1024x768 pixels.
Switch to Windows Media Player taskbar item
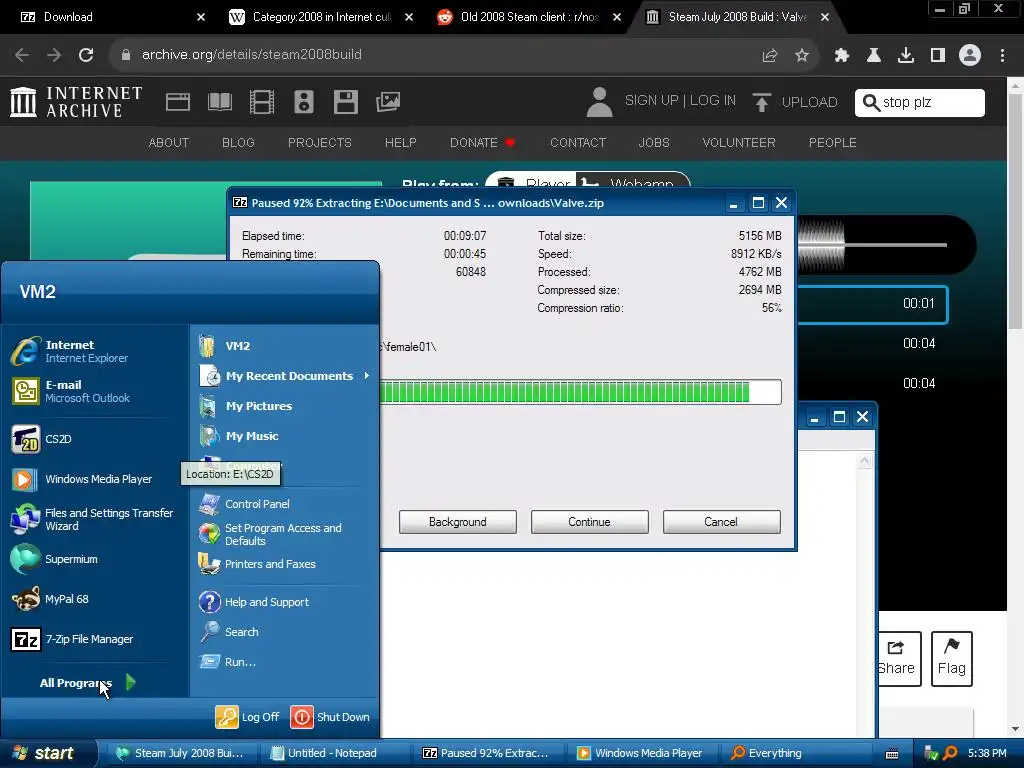[x=640, y=754]
